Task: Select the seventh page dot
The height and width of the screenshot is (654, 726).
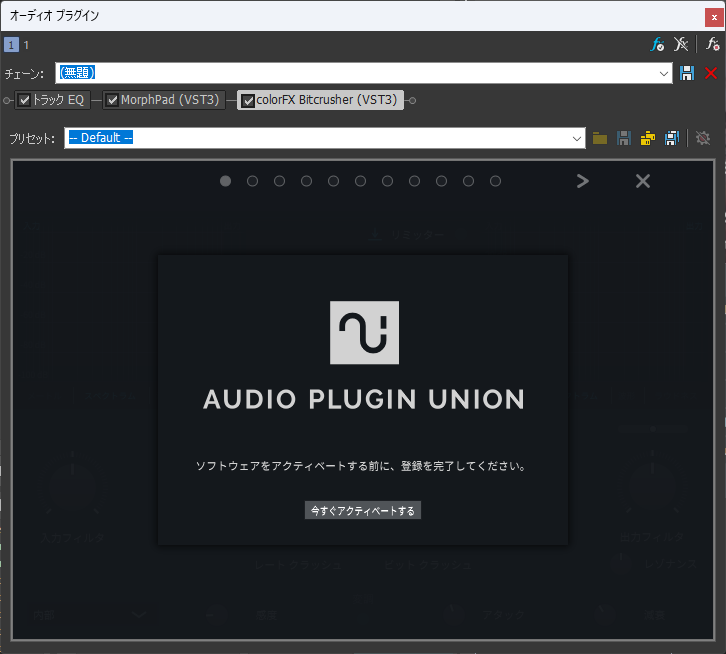Action: coord(388,181)
